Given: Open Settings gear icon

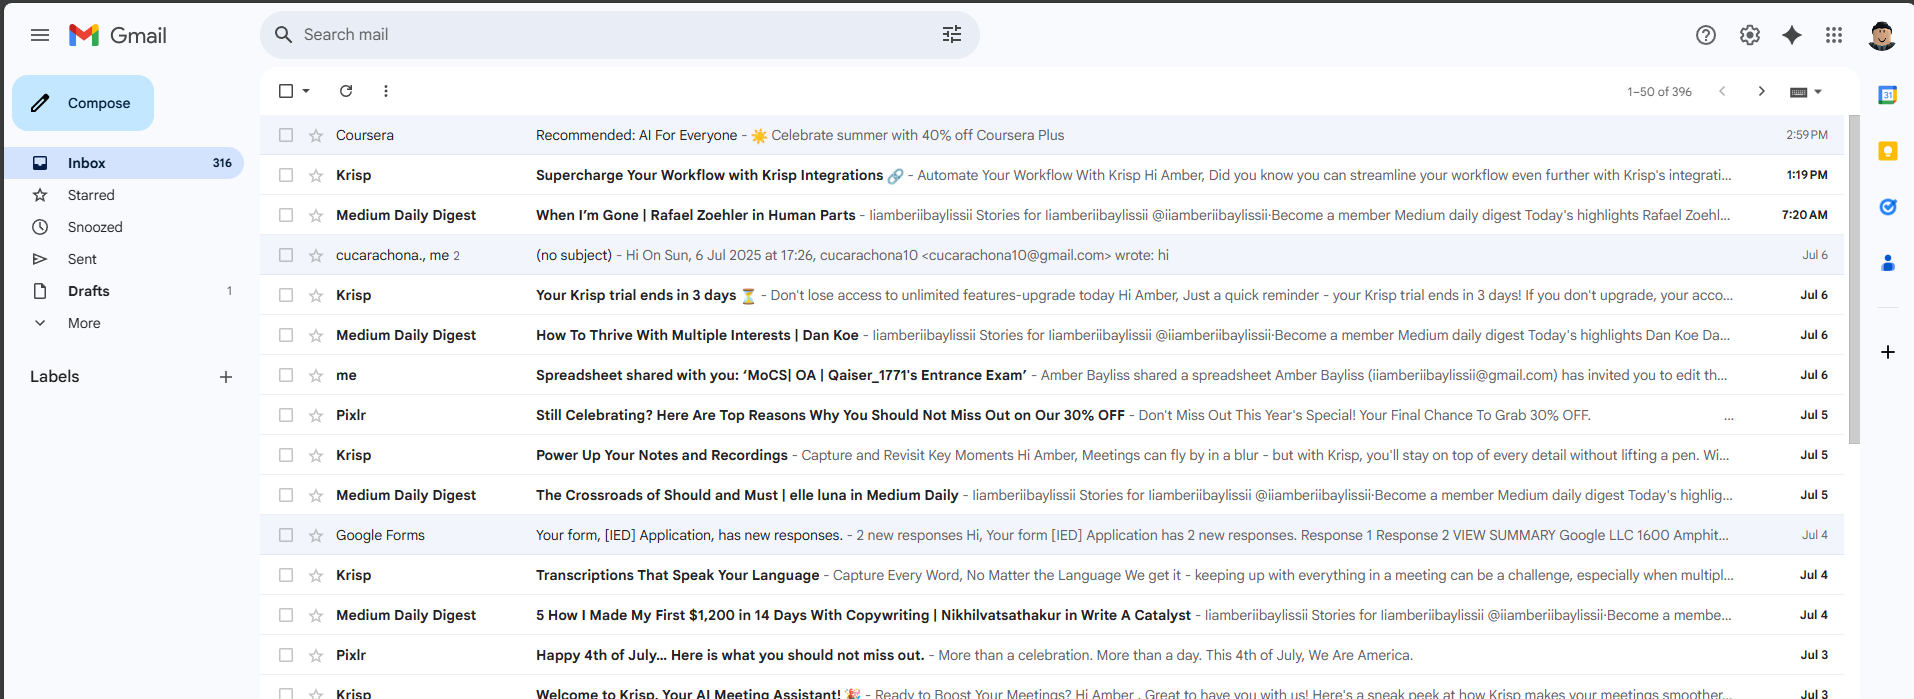Looking at the screenshot, I should (1750, 35).
